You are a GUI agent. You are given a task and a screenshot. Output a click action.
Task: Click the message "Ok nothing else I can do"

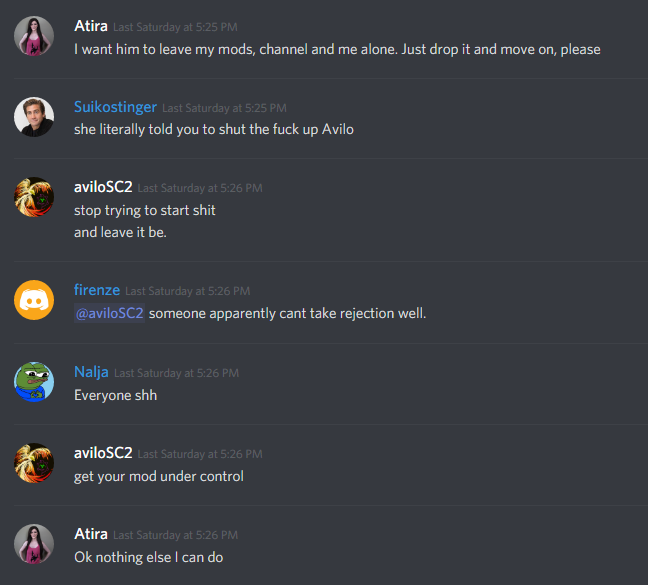click(x=149, y=557)
